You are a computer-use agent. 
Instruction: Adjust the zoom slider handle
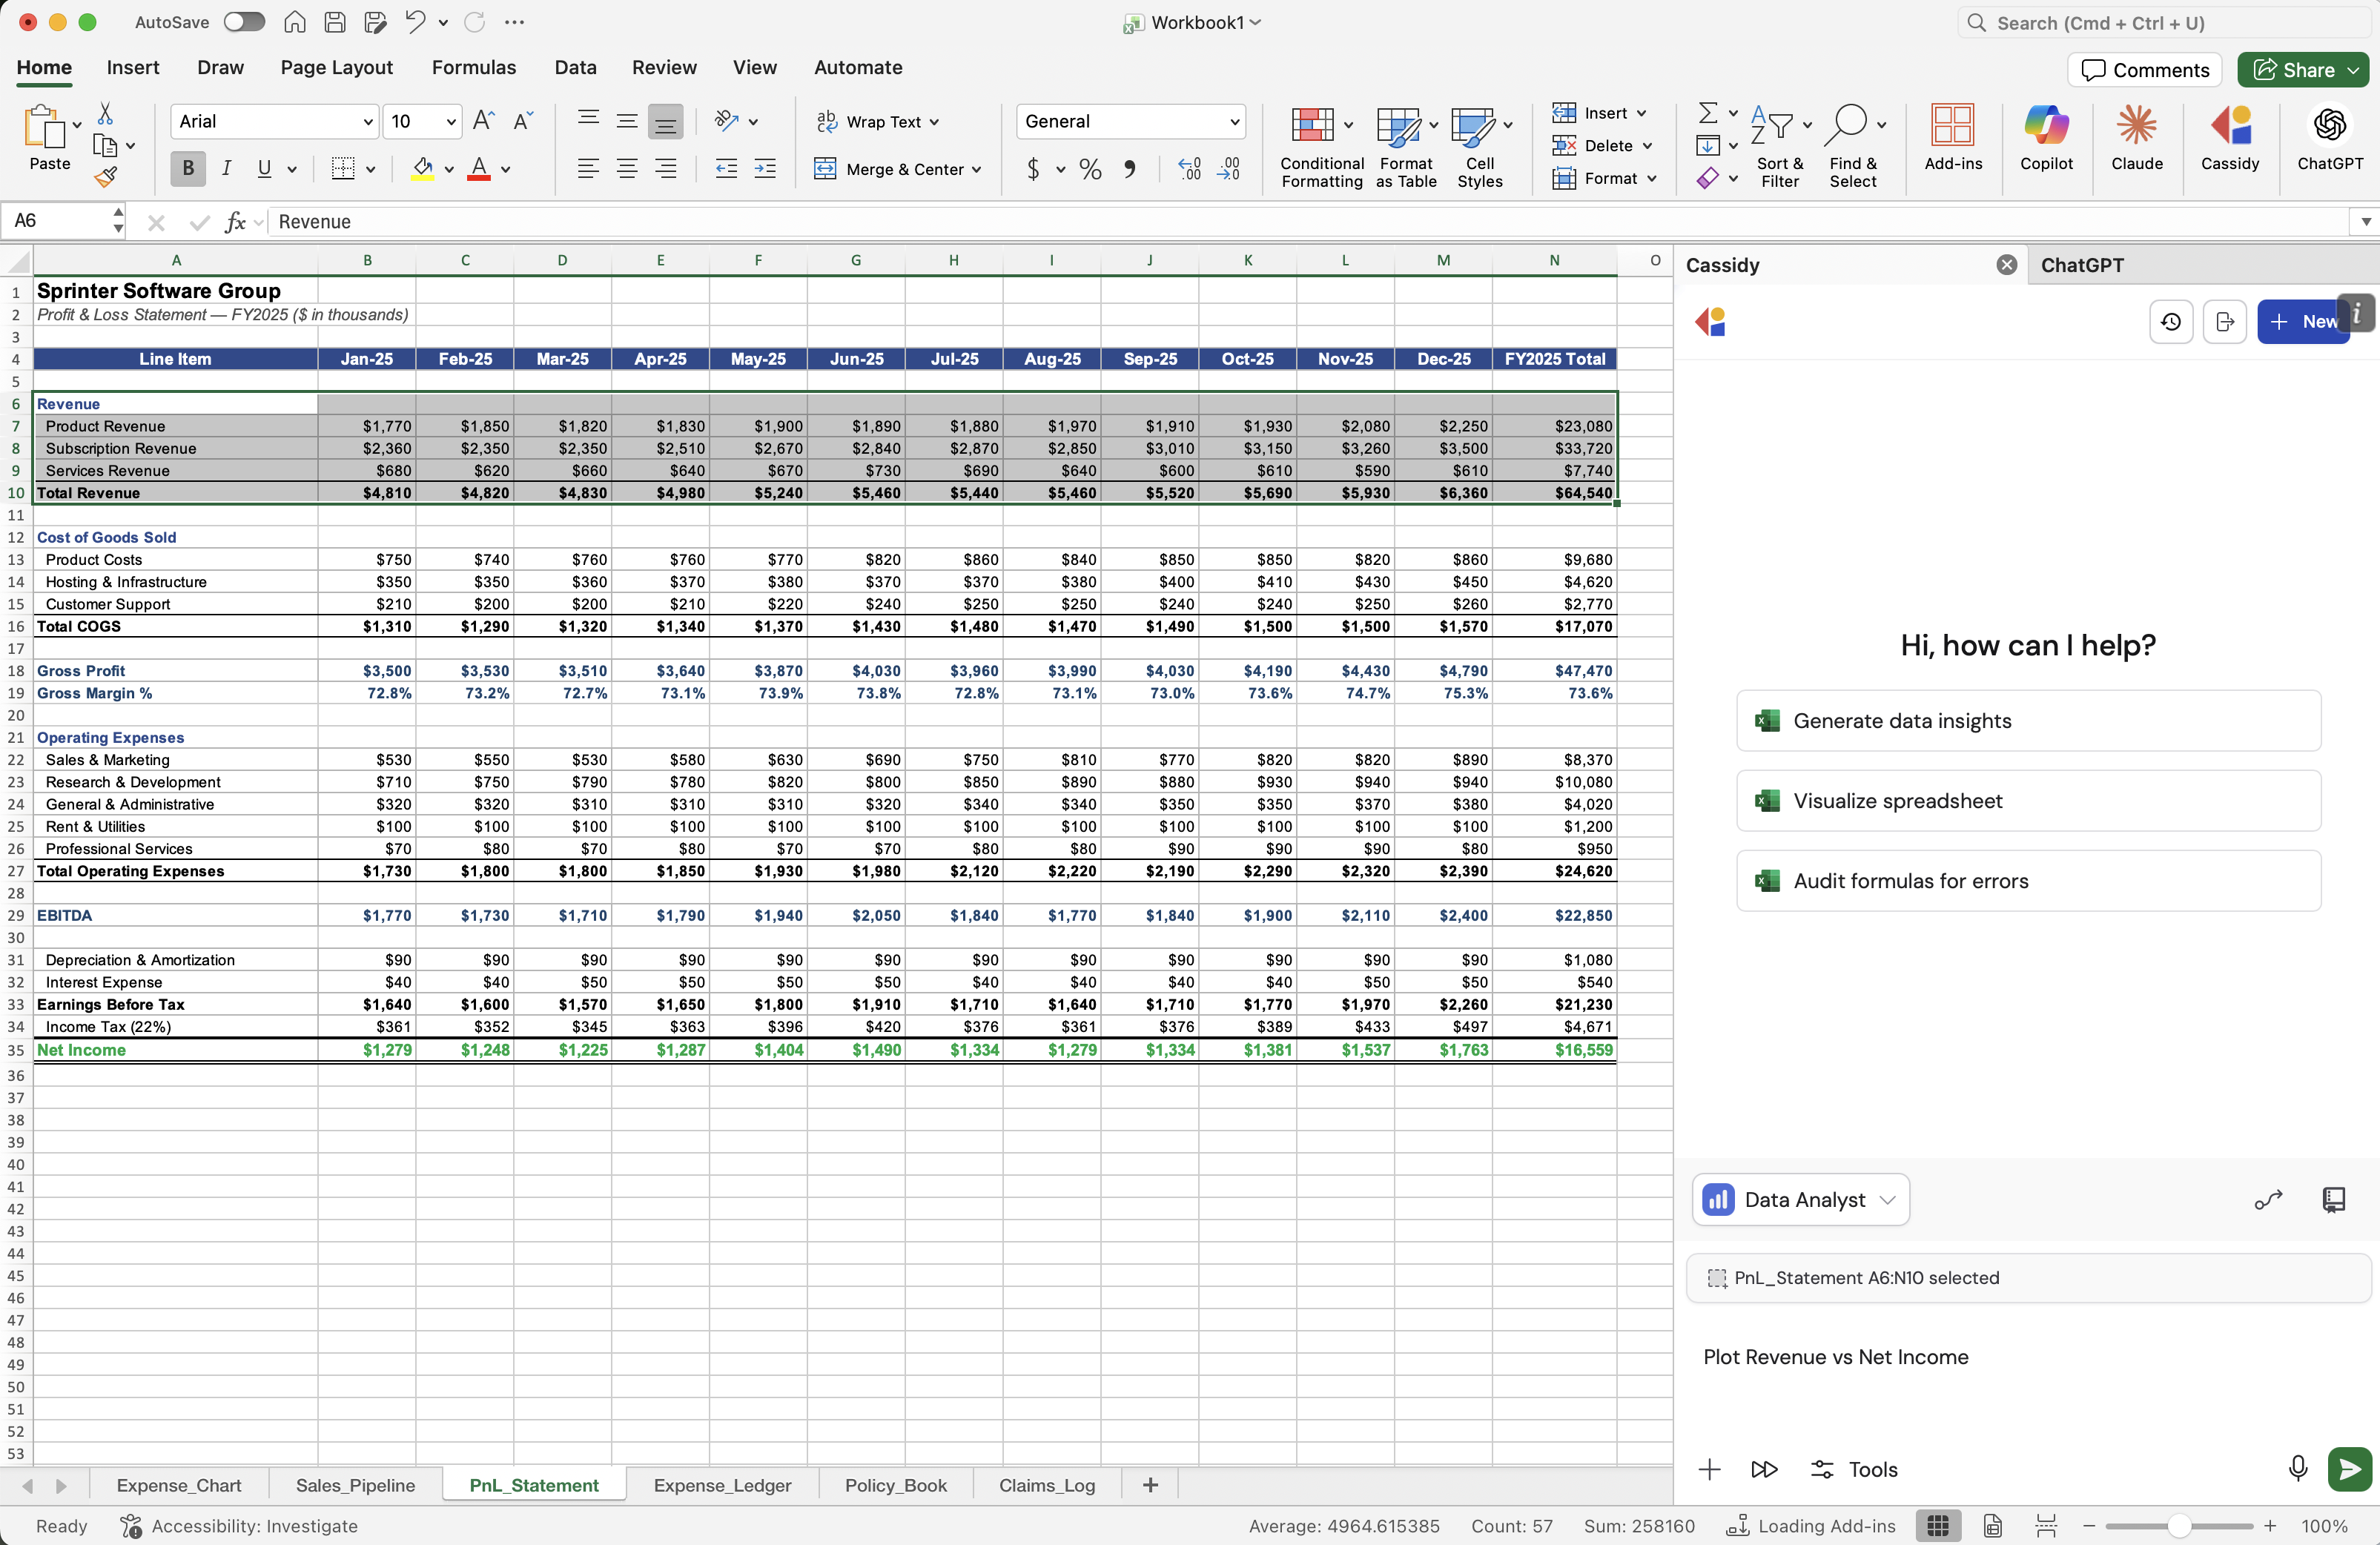tap(2178, 1526)
